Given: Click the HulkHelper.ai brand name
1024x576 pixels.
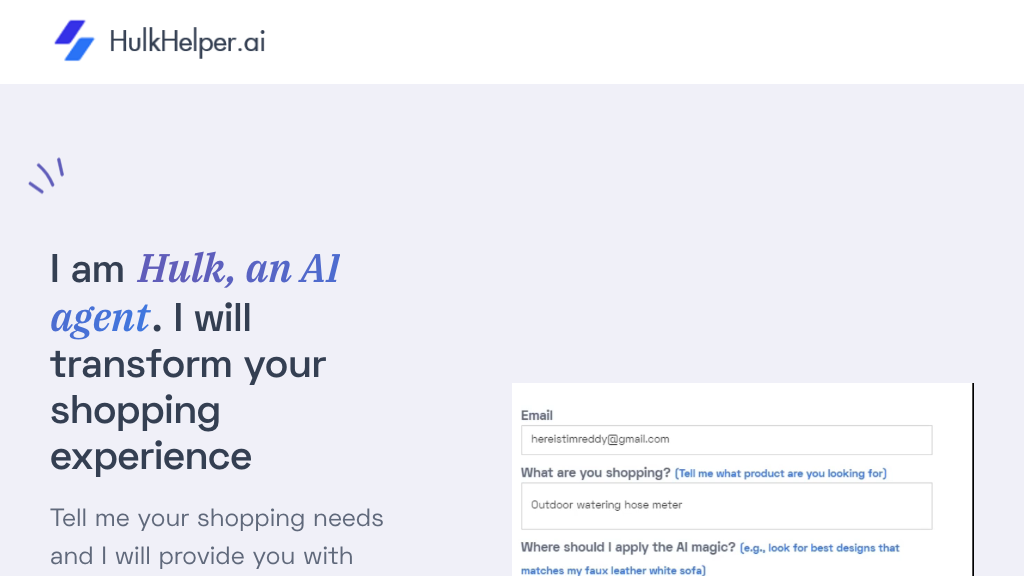Looking at the screenshot, I should click(187, 42).
